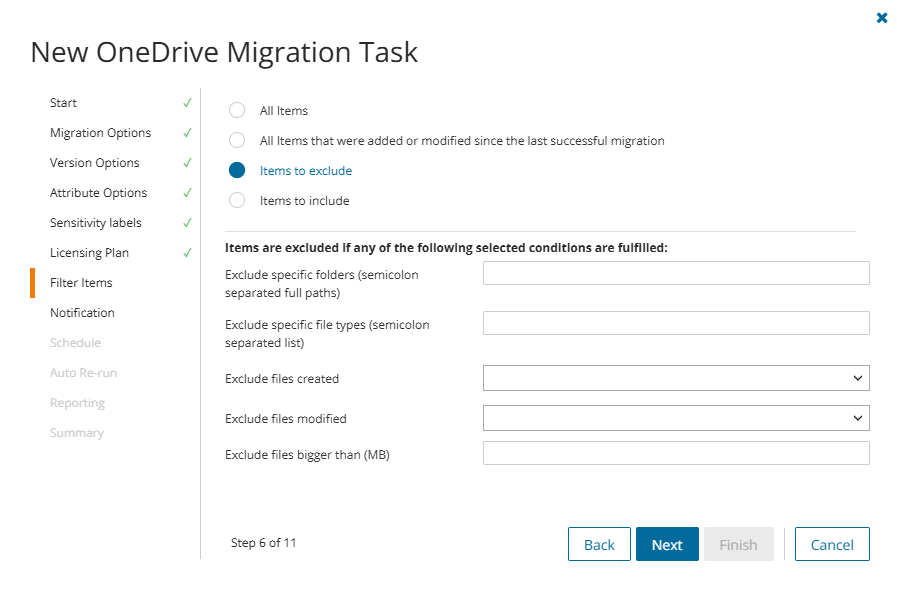Select the Items to exclude radio button
This screenshot has width=900, height=591.
pos(237,171)
